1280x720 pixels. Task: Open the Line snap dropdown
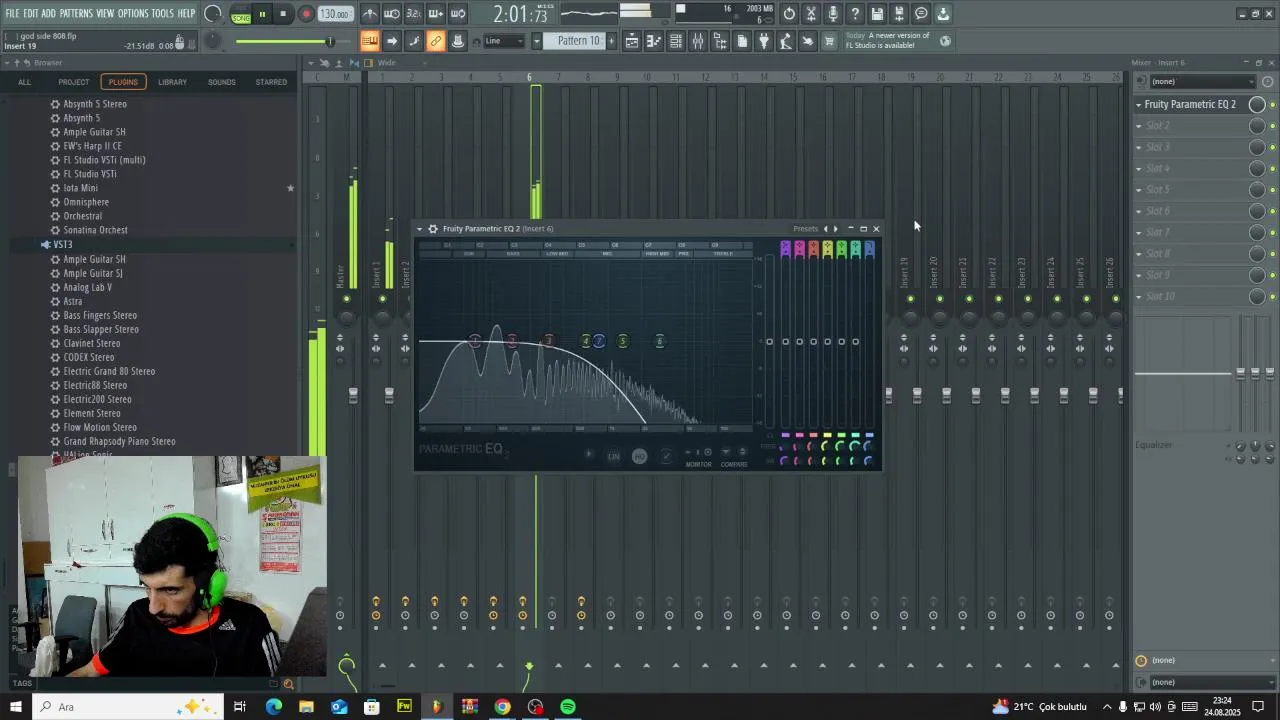(504, 41)
